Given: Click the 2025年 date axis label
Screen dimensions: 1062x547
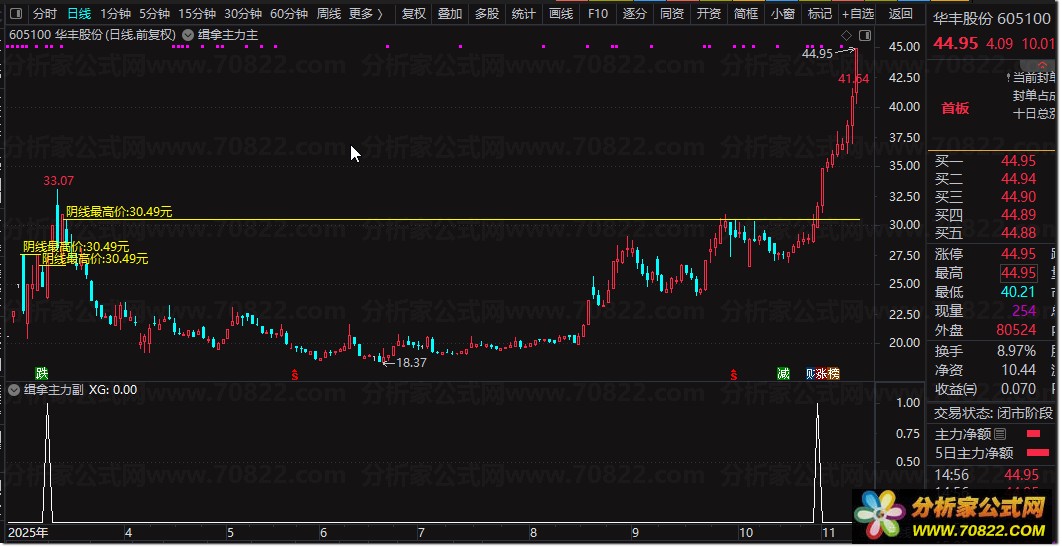Looking at the screenshot, I should 28,533.
